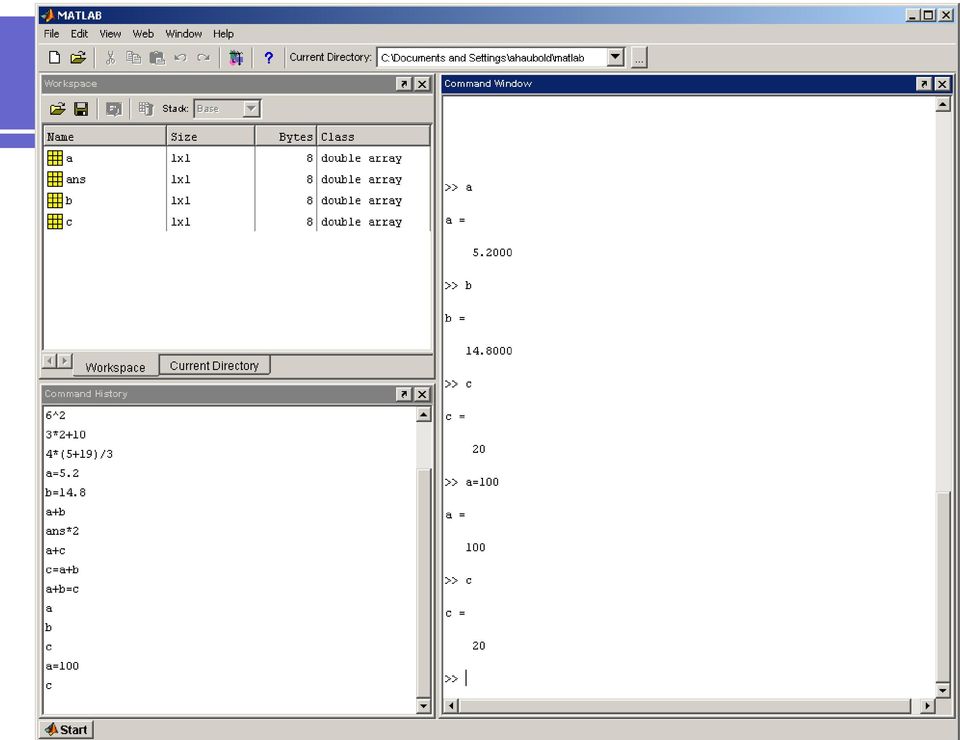
Task: Save the workspace with the floppy disk icon
Action: pos(81,109)
